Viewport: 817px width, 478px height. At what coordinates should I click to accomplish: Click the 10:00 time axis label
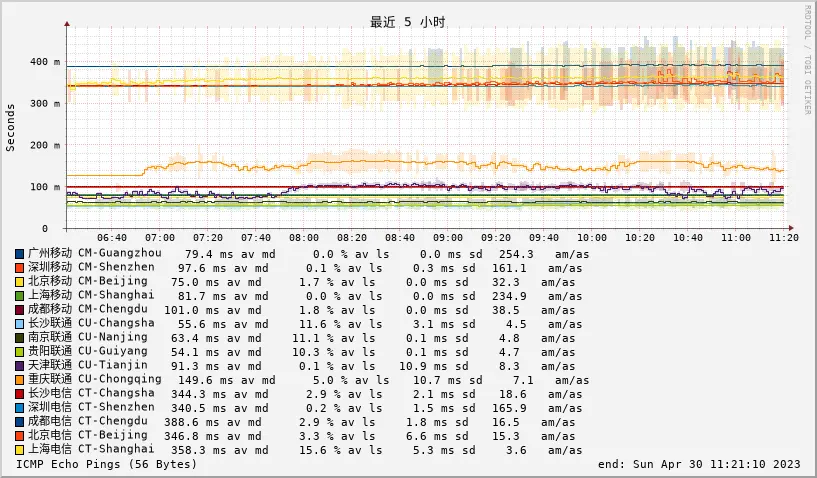click(592, 238)
